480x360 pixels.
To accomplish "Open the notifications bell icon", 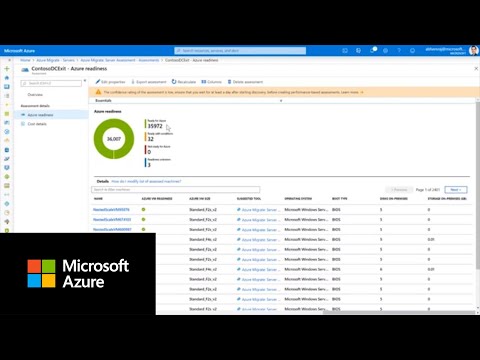I will (x=372, y=50).
